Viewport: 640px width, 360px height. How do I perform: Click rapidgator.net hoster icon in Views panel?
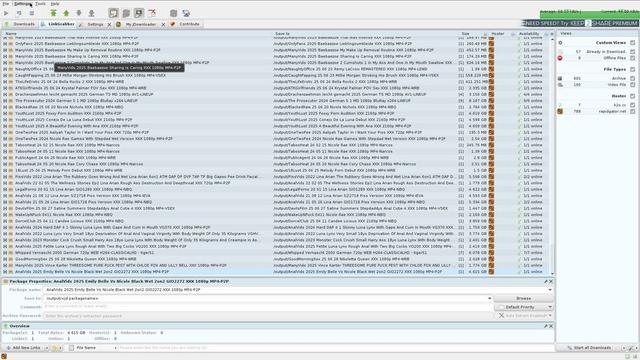point(560,111)
